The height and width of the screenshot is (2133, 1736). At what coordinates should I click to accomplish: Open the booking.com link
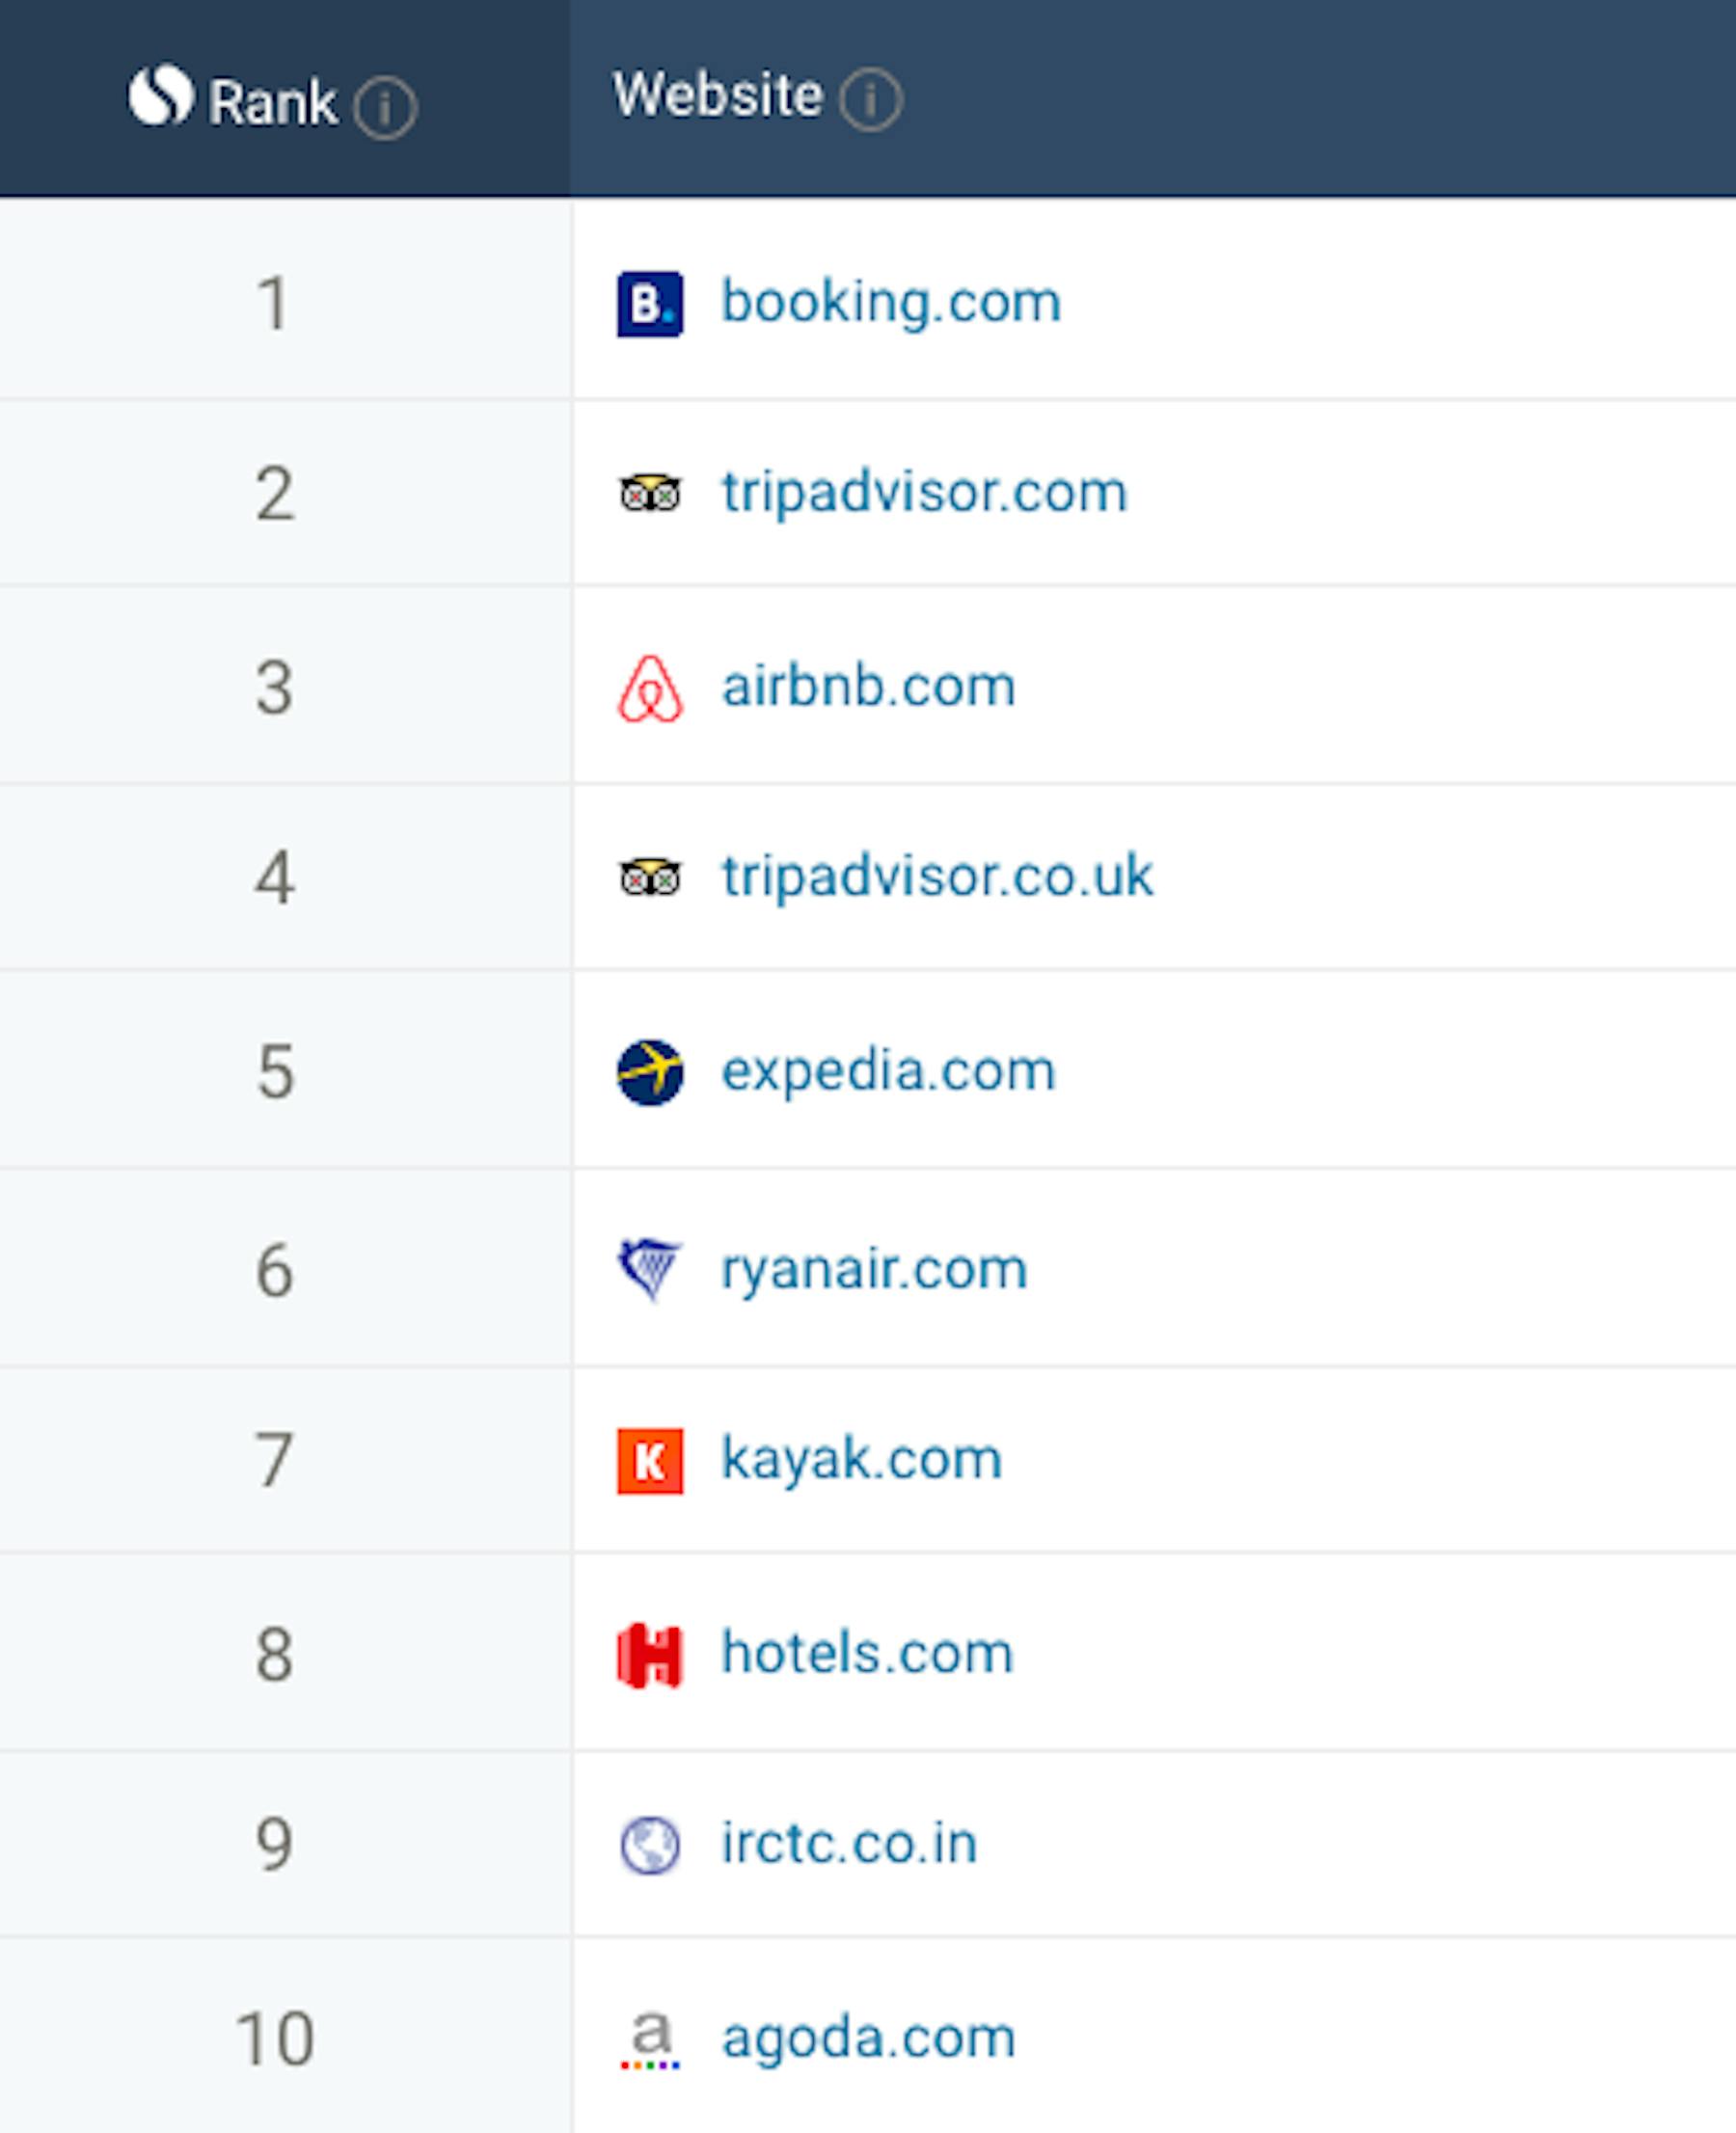(x=891, y=303)
